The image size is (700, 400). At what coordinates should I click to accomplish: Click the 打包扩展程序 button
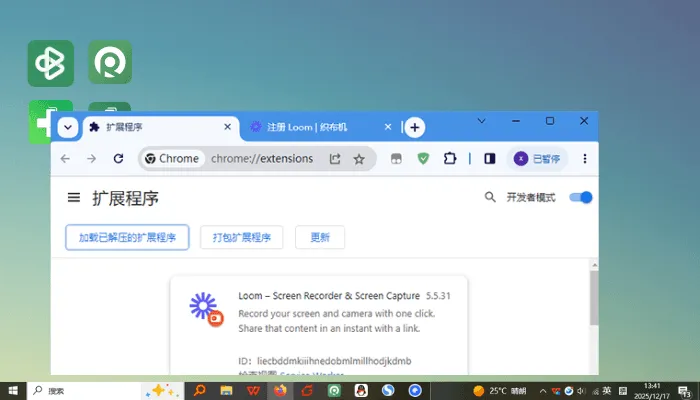coord(242,237)
